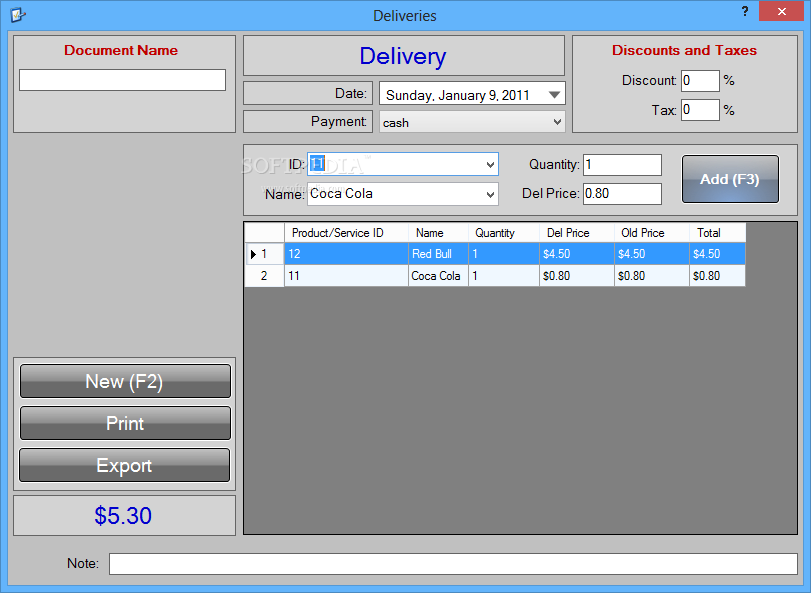Viewport: 811px width, 593px height.
Task: Select row header 2 in the grid
Action: pos(264,276)
